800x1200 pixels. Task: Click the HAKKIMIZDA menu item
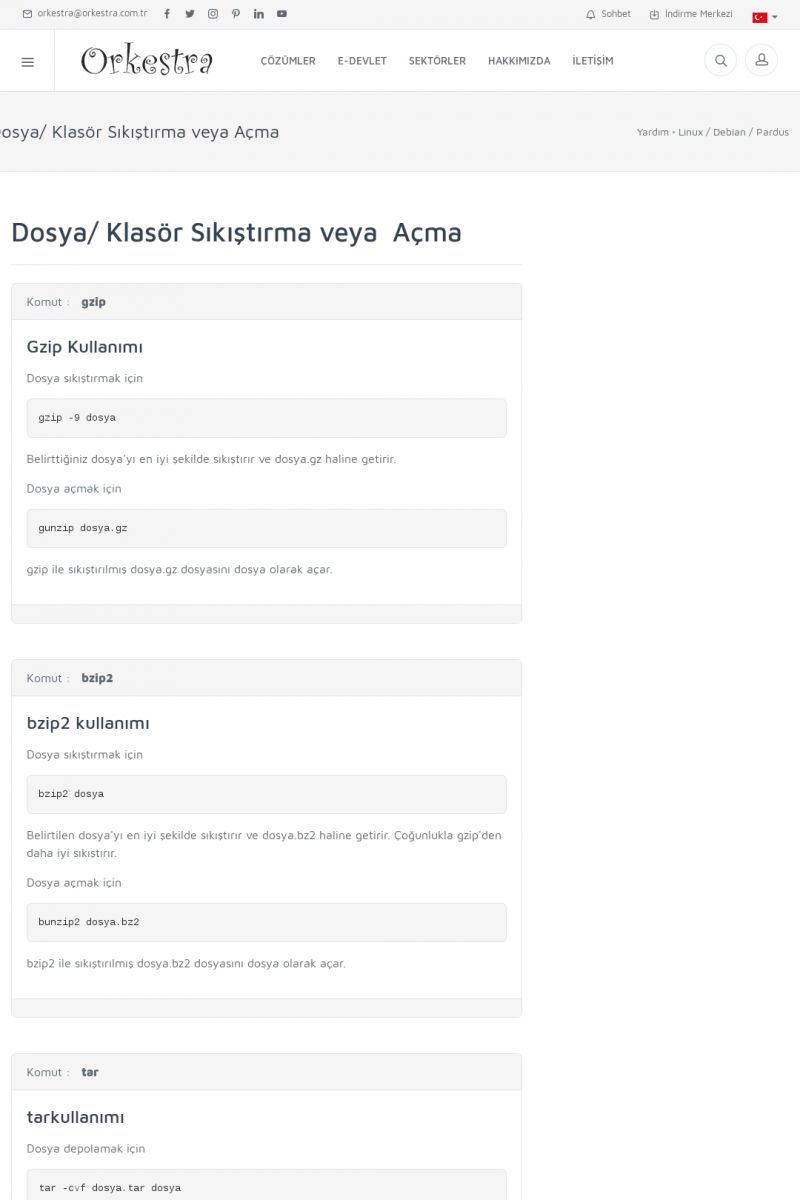point(519,61)
